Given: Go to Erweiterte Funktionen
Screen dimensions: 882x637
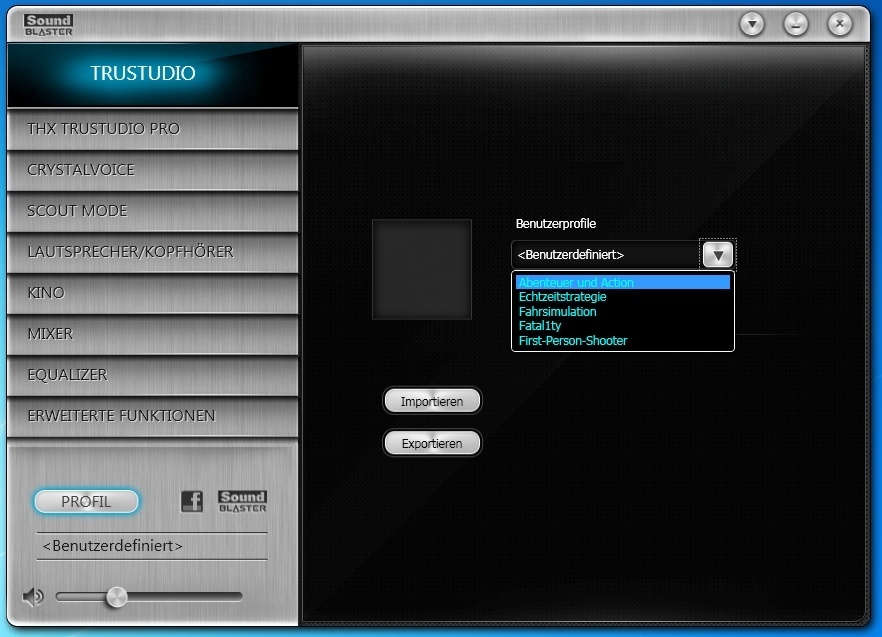Looking at the screenshot, I should click(x=152, y=416).
